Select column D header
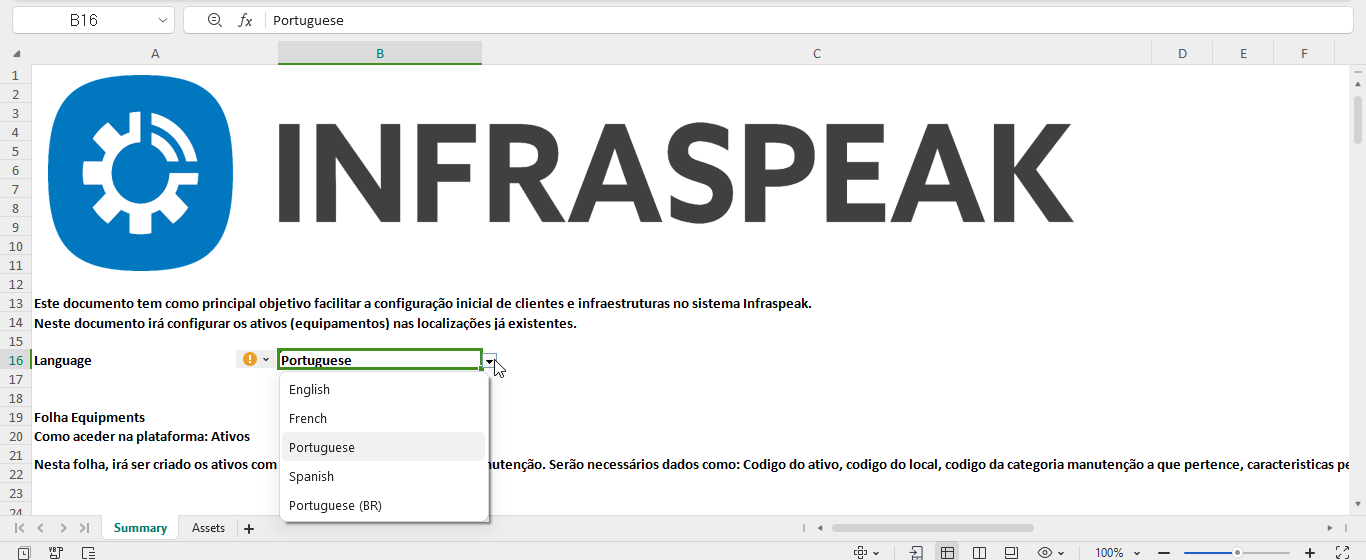This screenshot has height=560, width=1366. tap(1182, 54)
